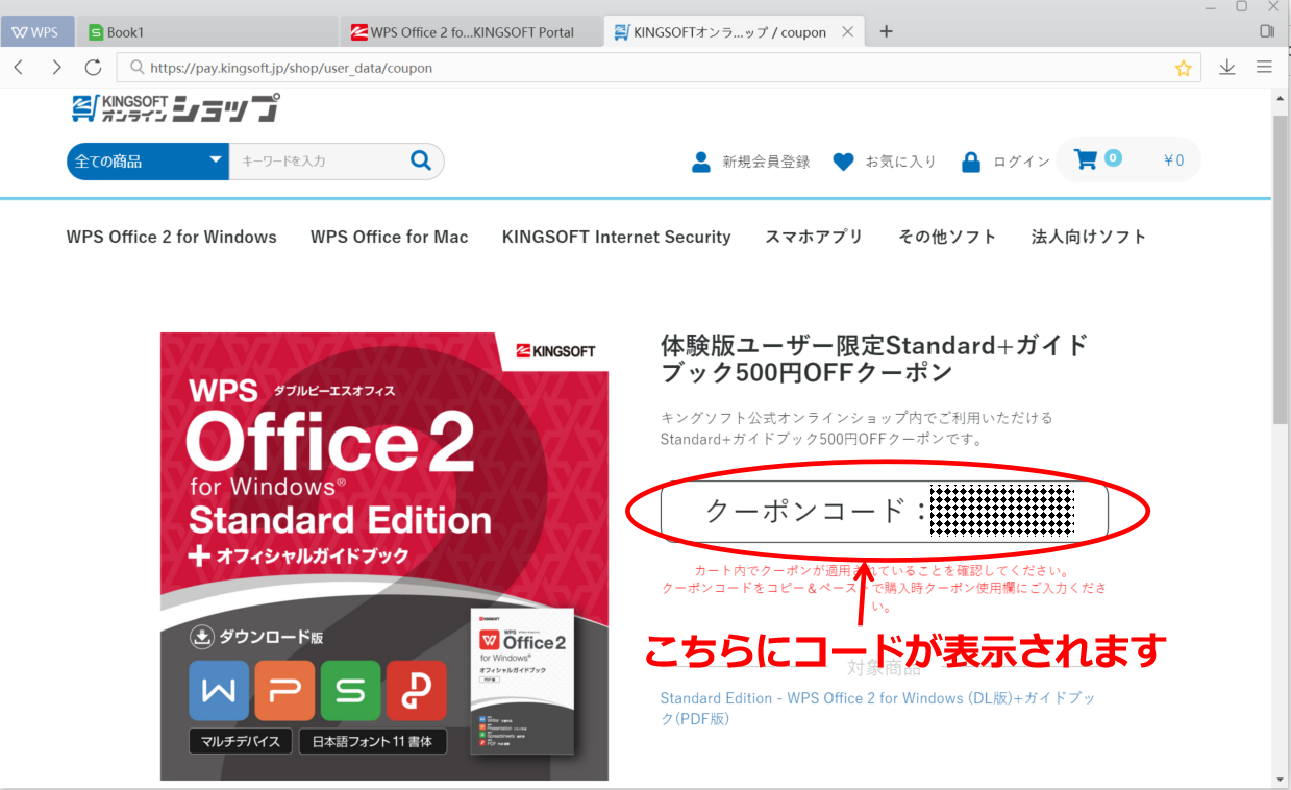This screenshot has width=1291, height=790.
Task: Click the coupon description text under the title
Action: 857,428
